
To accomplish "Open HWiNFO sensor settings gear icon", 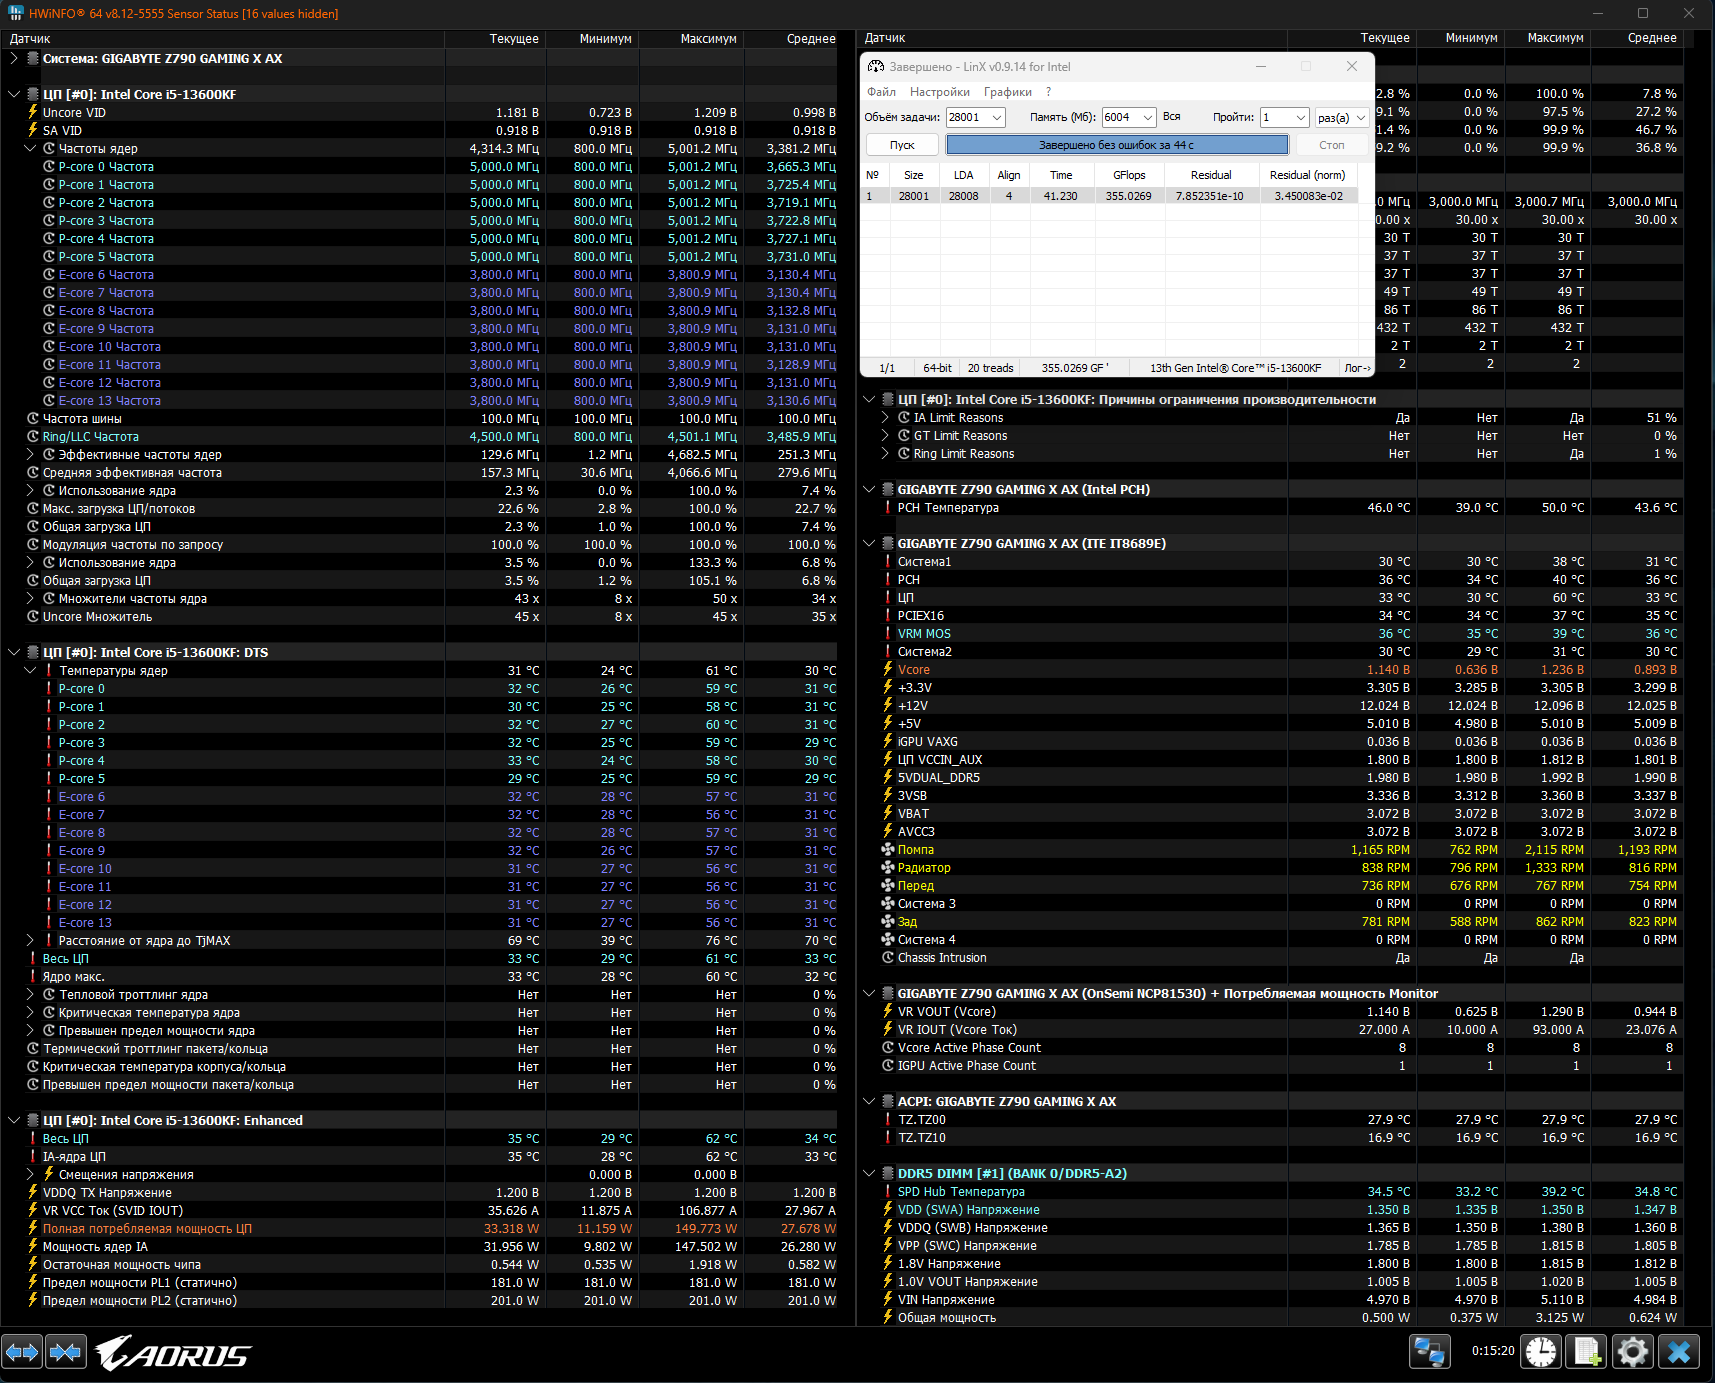I will pos(1633,1352).
